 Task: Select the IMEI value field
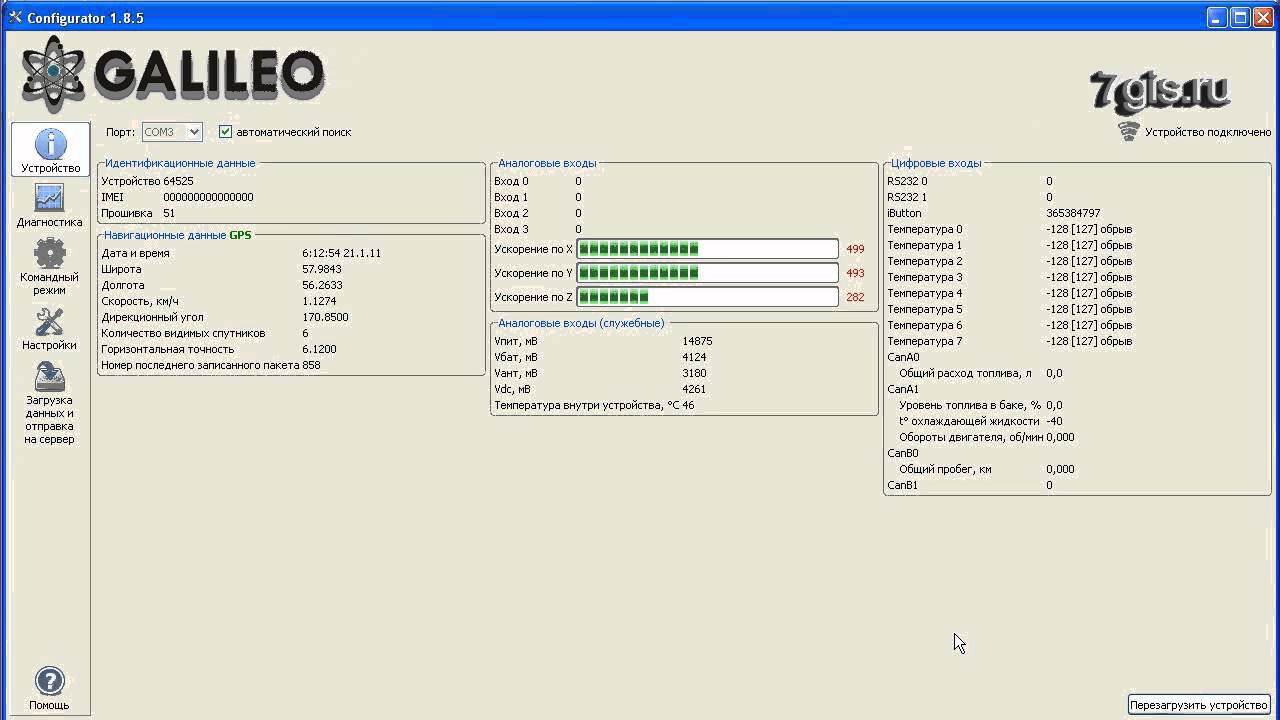(208, 198)
